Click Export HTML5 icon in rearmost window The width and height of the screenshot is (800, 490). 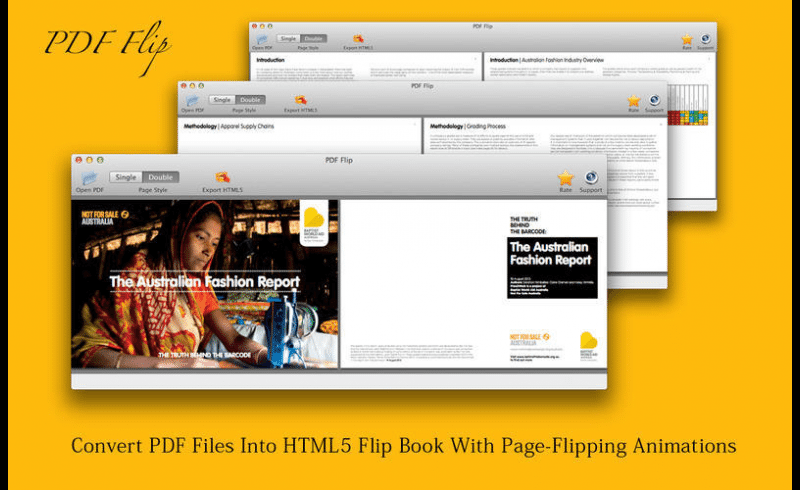(358, 39)
